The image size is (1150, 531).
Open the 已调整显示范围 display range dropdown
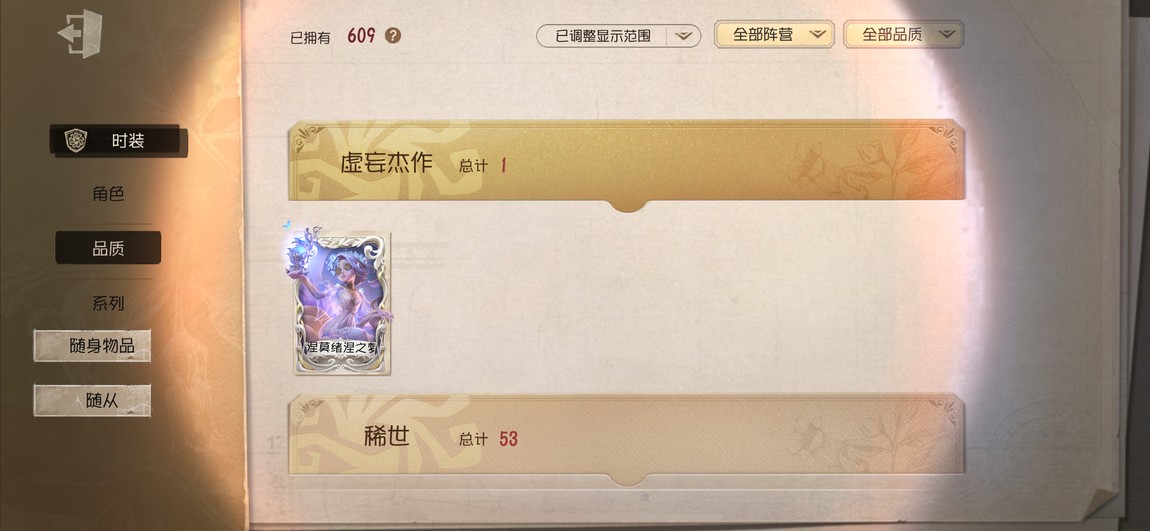[618, 35]
